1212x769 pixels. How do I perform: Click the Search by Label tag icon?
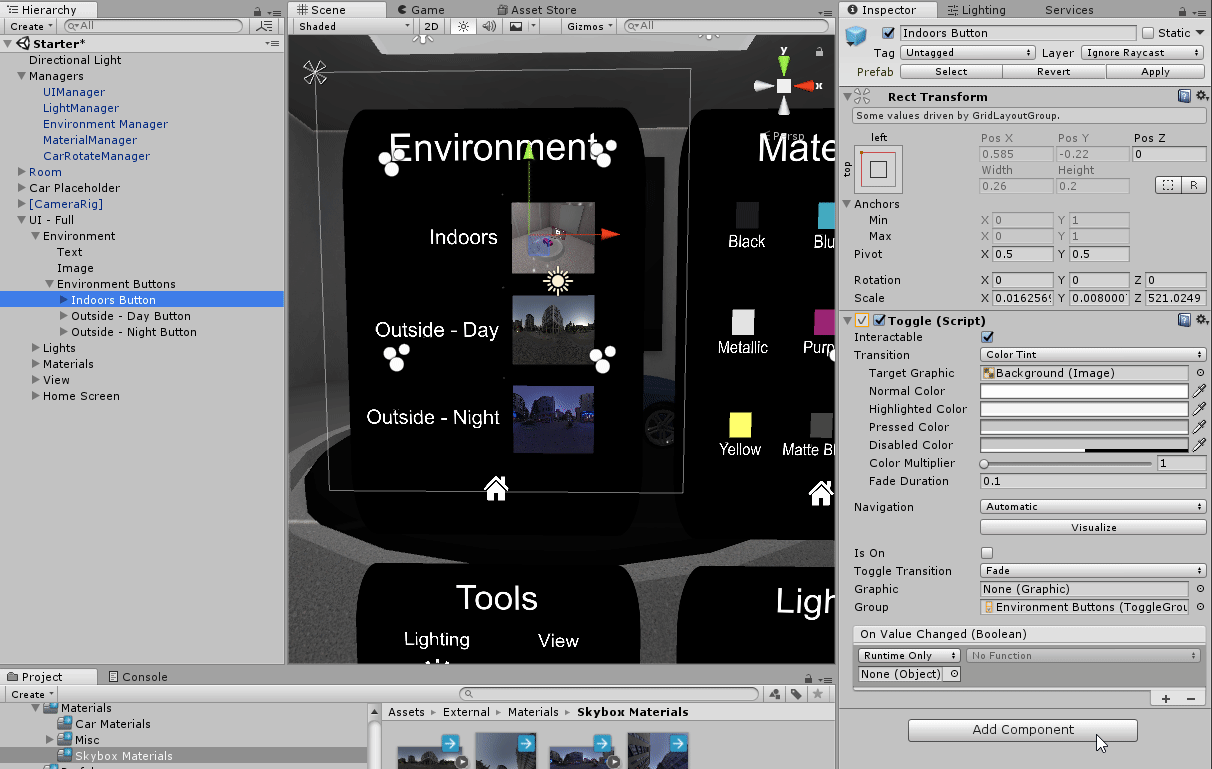point(796,694)
